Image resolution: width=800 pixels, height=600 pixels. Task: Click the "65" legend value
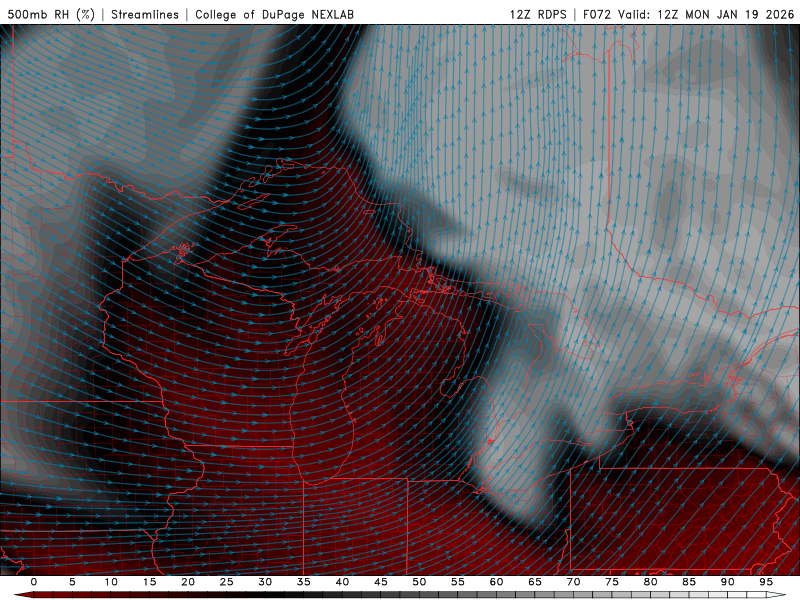click(535, 582)
